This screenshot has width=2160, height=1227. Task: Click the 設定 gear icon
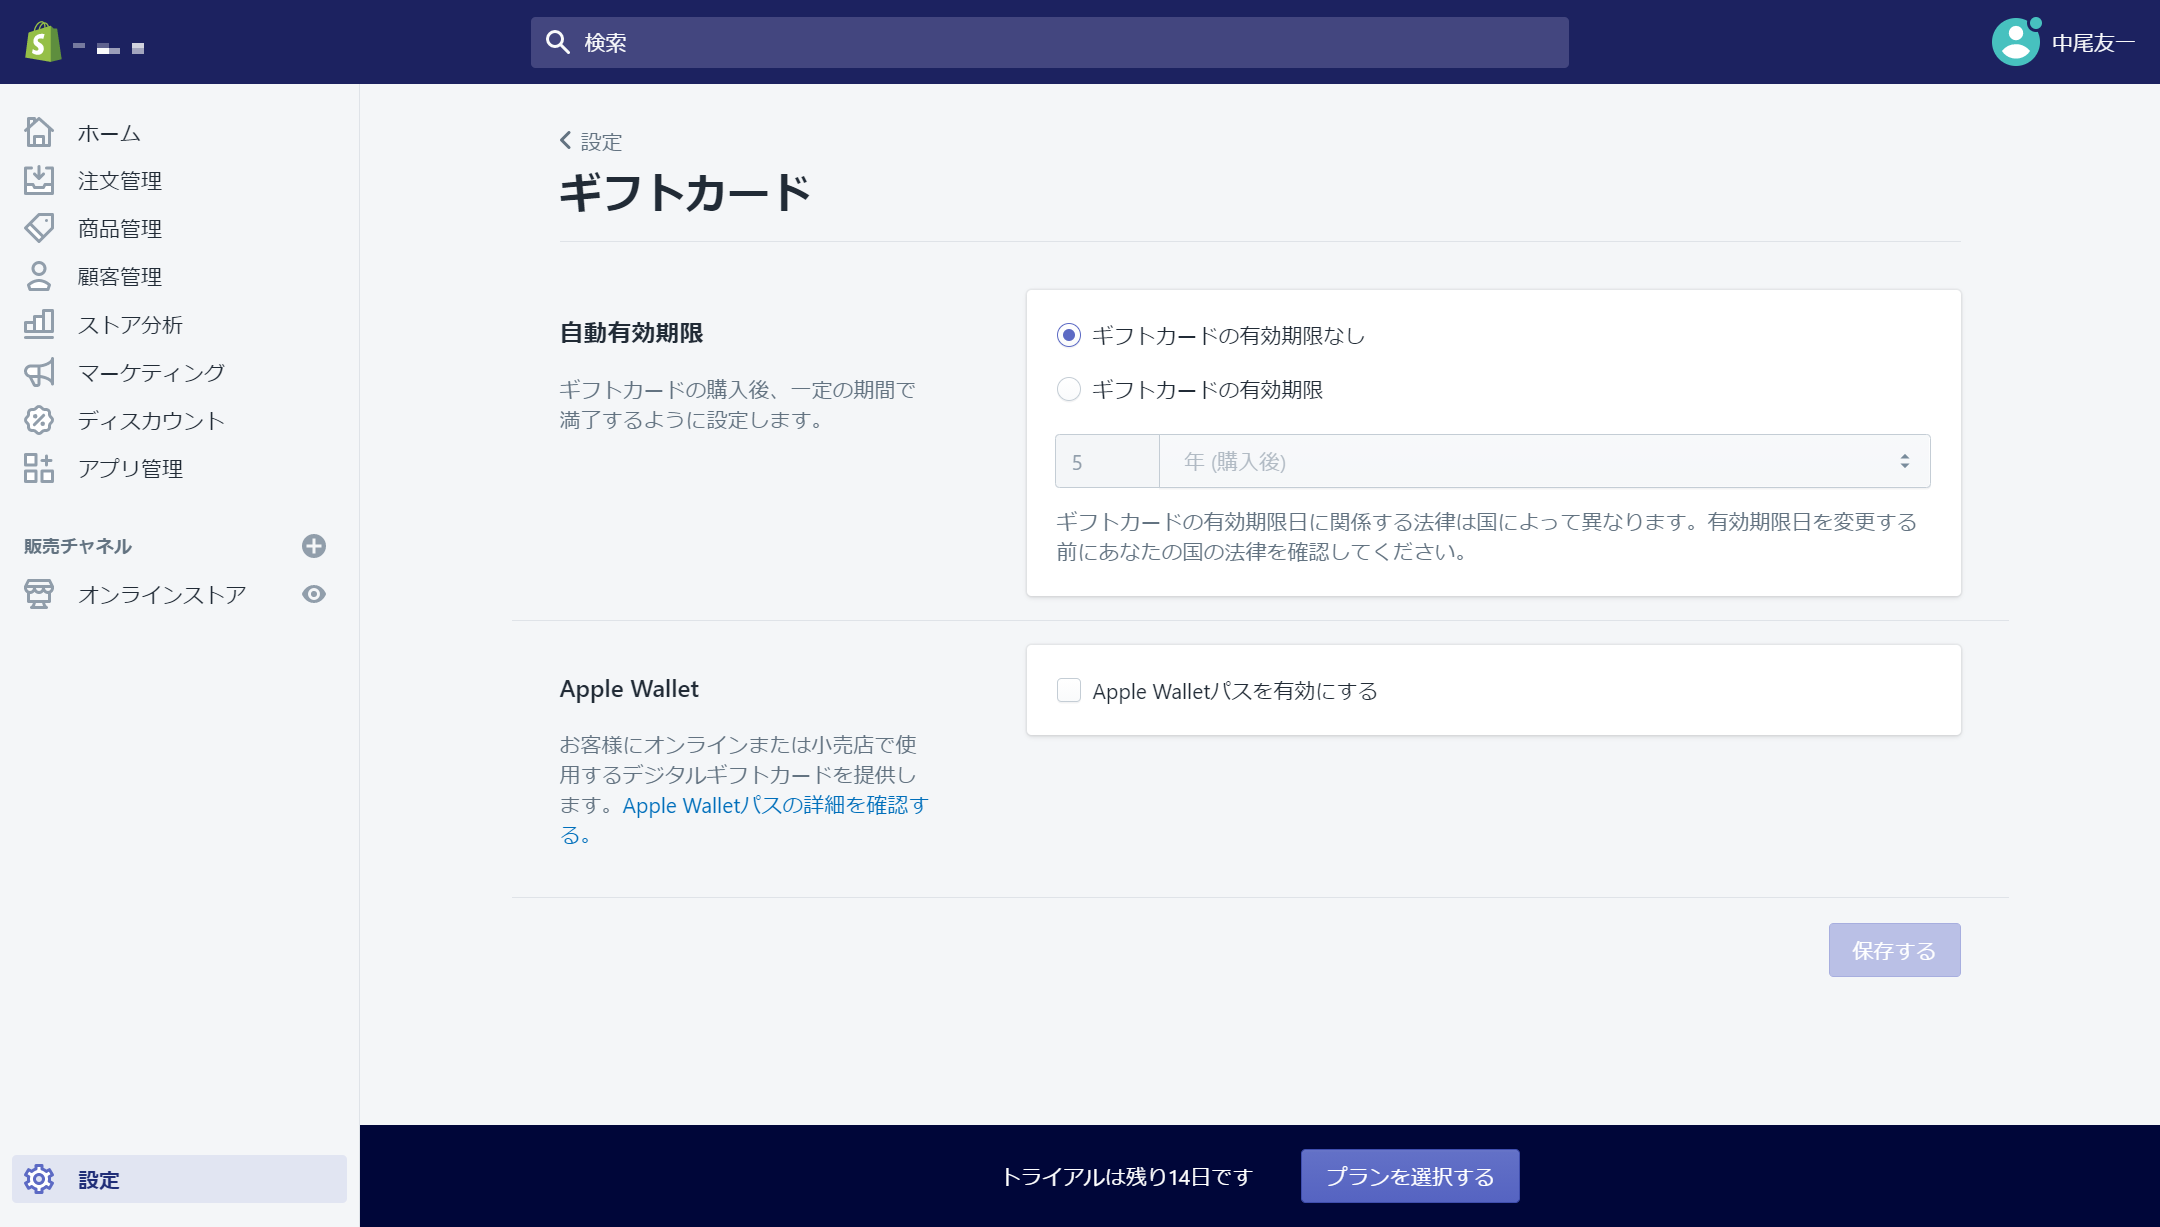[x=39, y=1179]
